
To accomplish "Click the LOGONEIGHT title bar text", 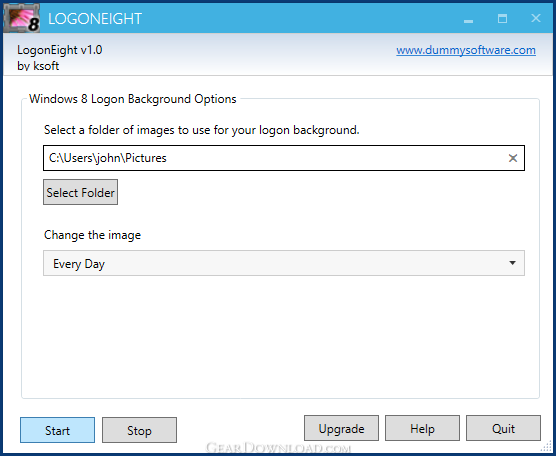I will [x=95, y=19].
